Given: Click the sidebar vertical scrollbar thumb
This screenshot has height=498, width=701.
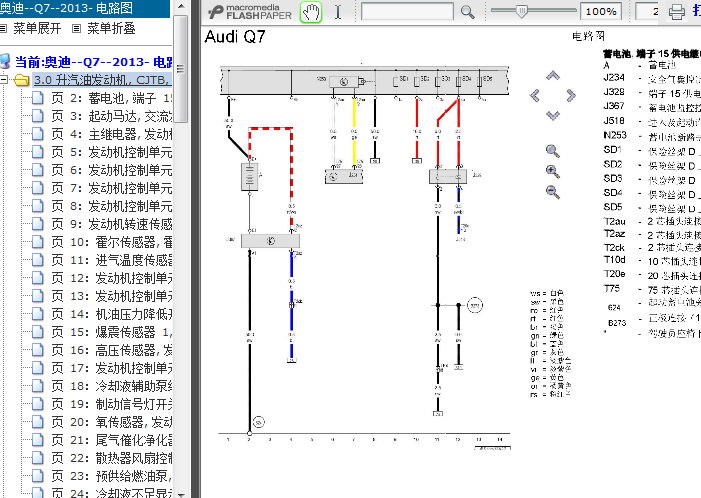Looking at the screenshot, I should coord(181,68).
